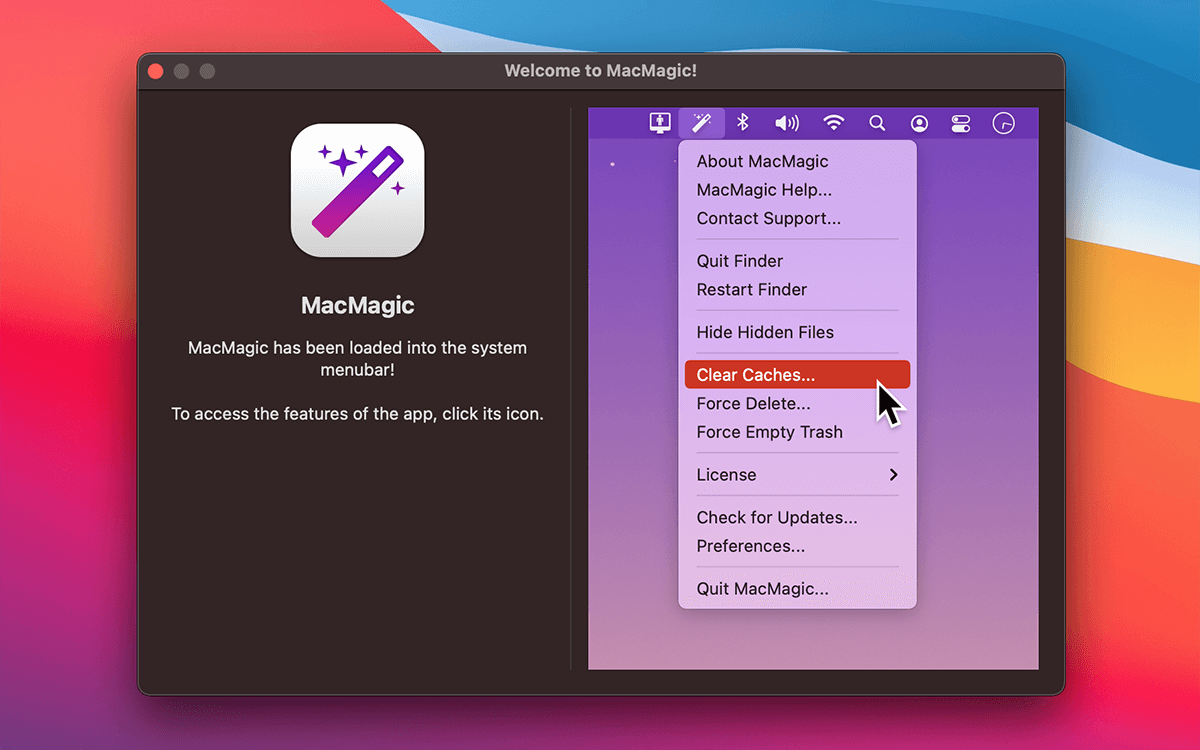This screenshot has height=750, width=1200.
Task: Click the clock icon in menubar
Action: pos(1003,123)
